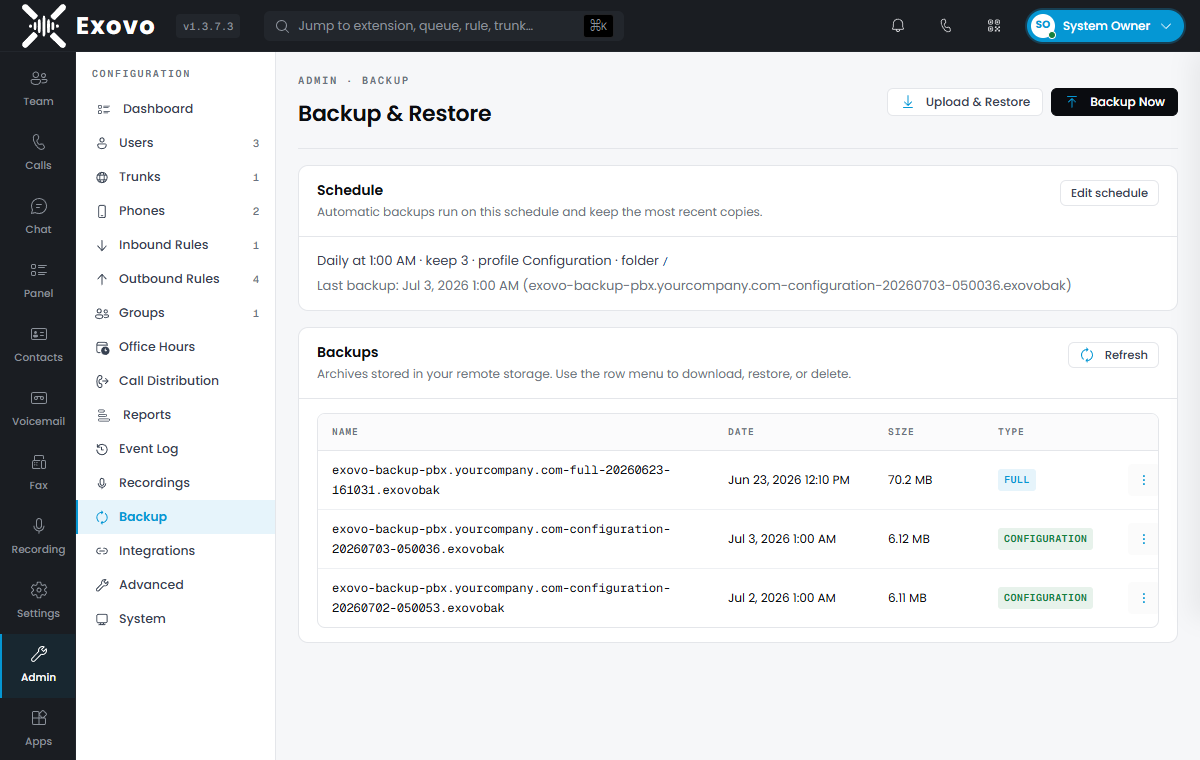Open the QR code icon
This screenshot has height=760, width=1200.
click(x=994, y=26)
